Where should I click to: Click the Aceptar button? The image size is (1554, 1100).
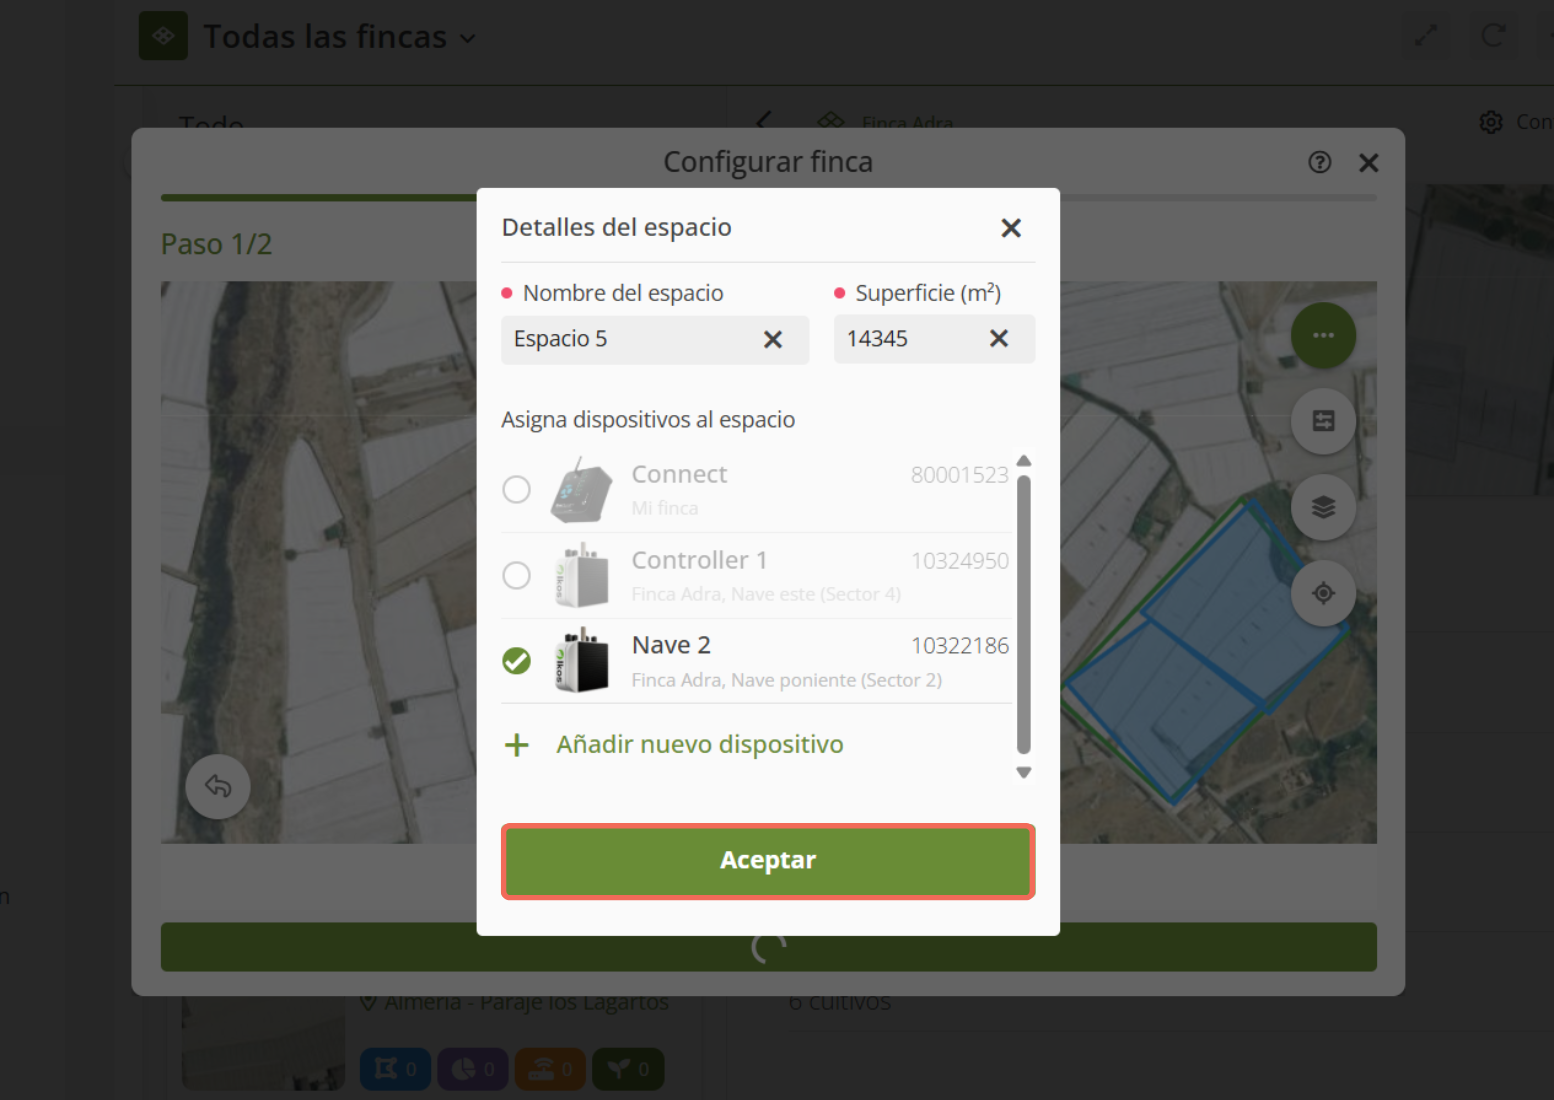click(768, 861)
